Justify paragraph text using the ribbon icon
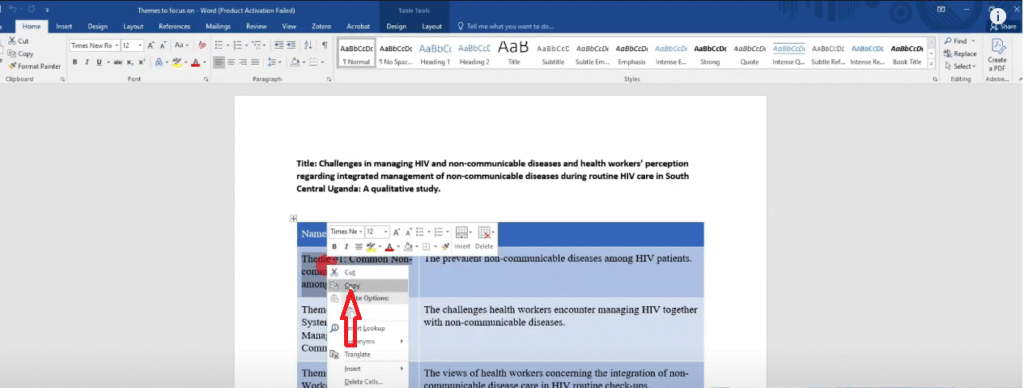This screenshot has height=388, width=1024. 255,62
